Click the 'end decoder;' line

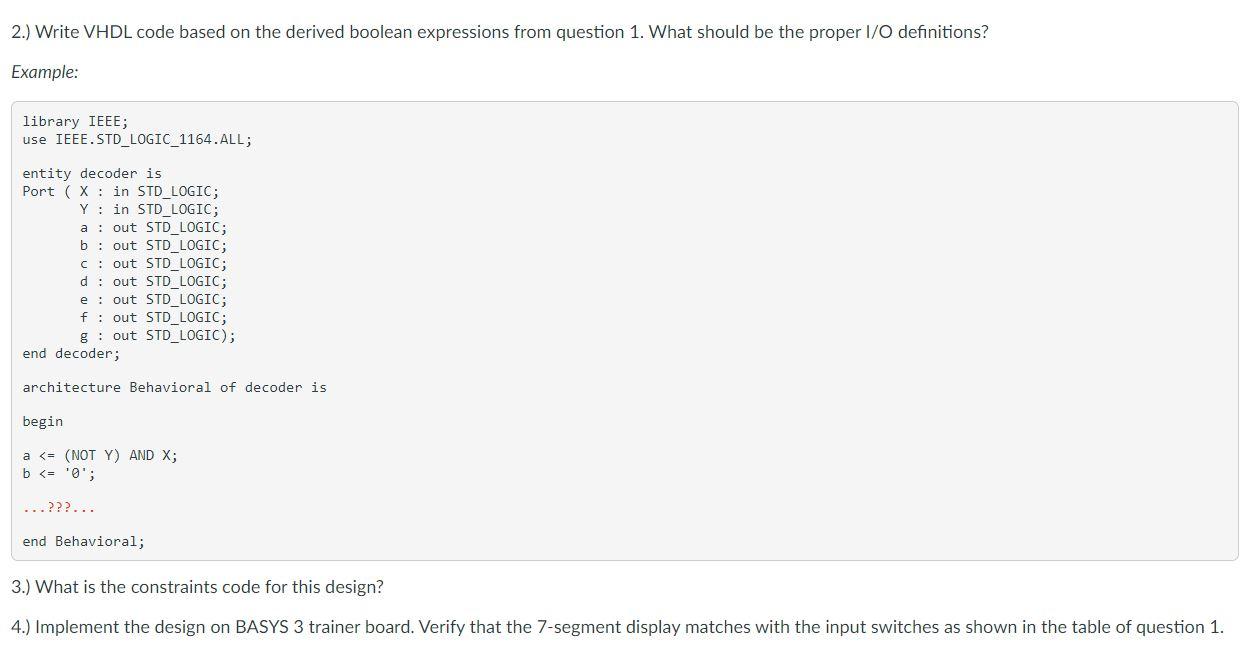pos(71,353)
